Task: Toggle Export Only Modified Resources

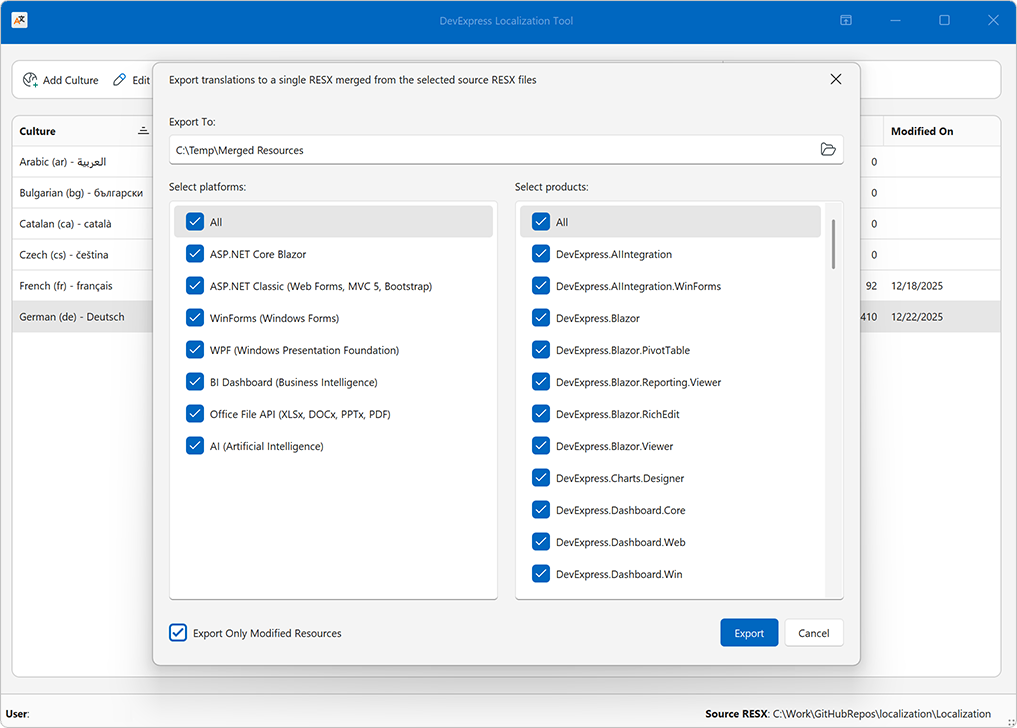Action: point(178,632)
